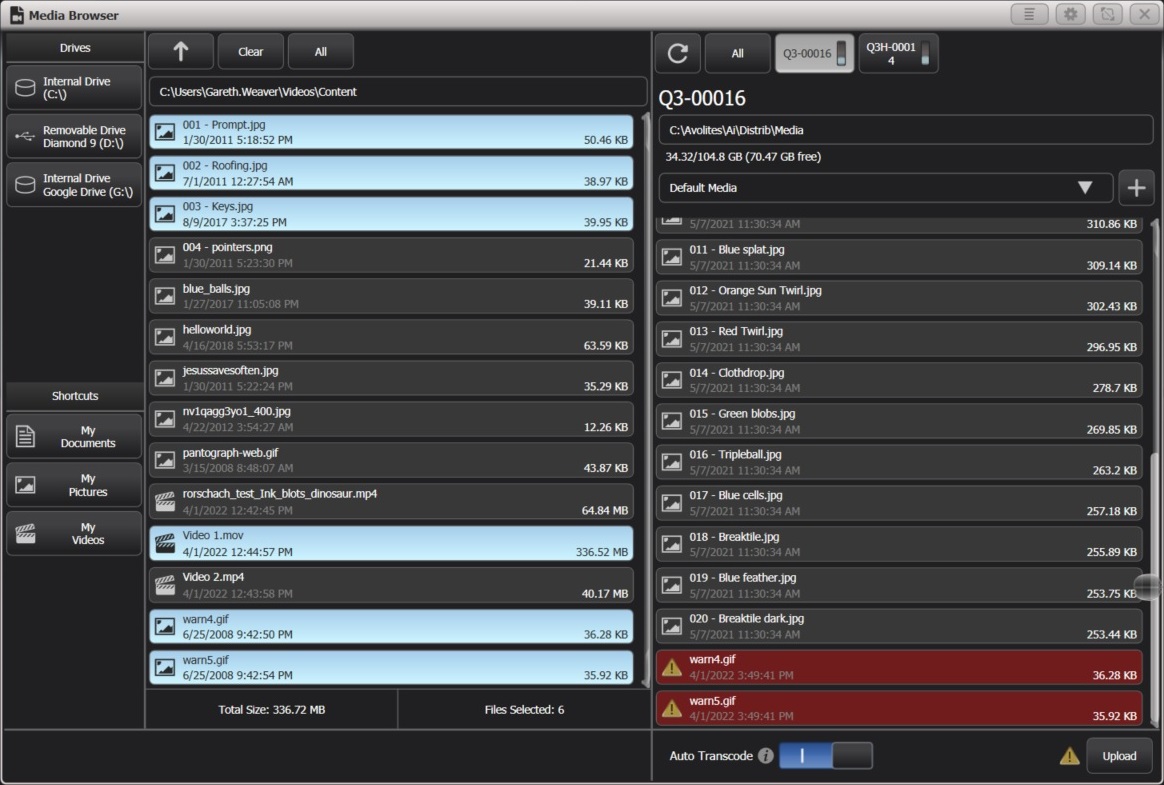The image size is (1164, 785).
Task: Add a new media folder with plus icon
Action: tap(1136, 187)
